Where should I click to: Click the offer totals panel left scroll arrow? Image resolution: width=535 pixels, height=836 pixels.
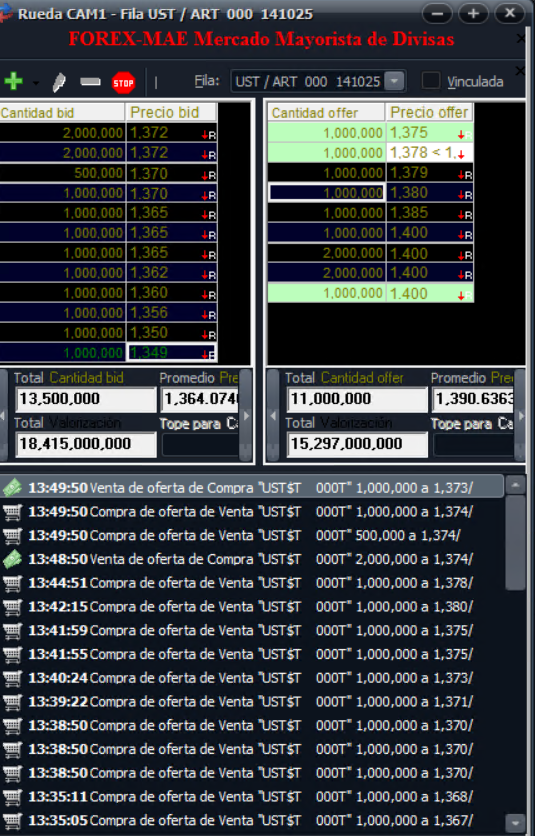273,415
